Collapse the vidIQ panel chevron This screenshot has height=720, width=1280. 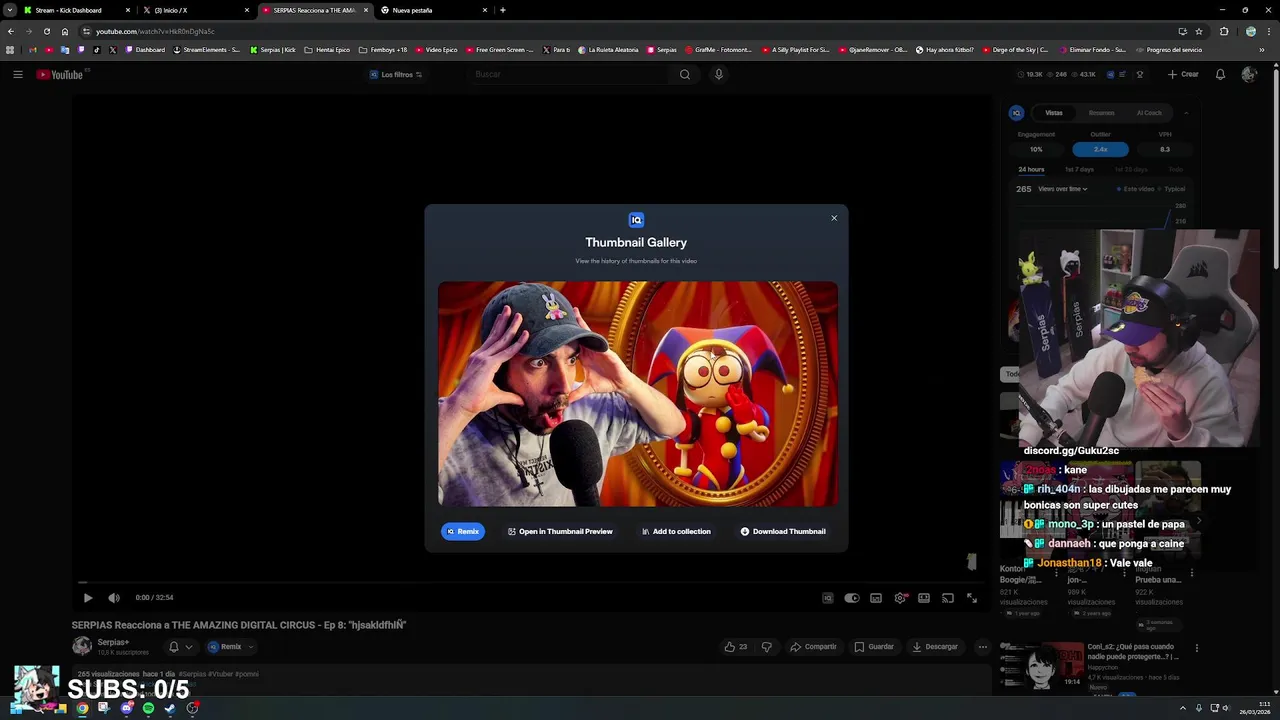pos(1186,113)
